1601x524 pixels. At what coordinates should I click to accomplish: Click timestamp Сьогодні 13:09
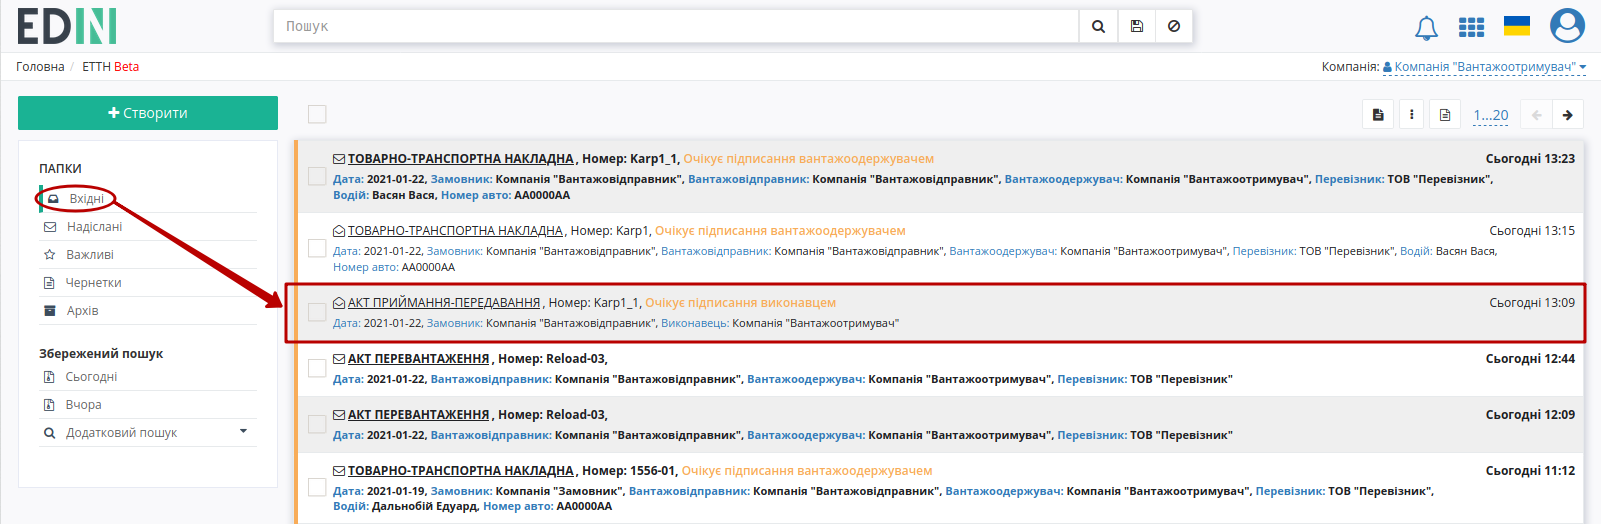[1532, 303]
